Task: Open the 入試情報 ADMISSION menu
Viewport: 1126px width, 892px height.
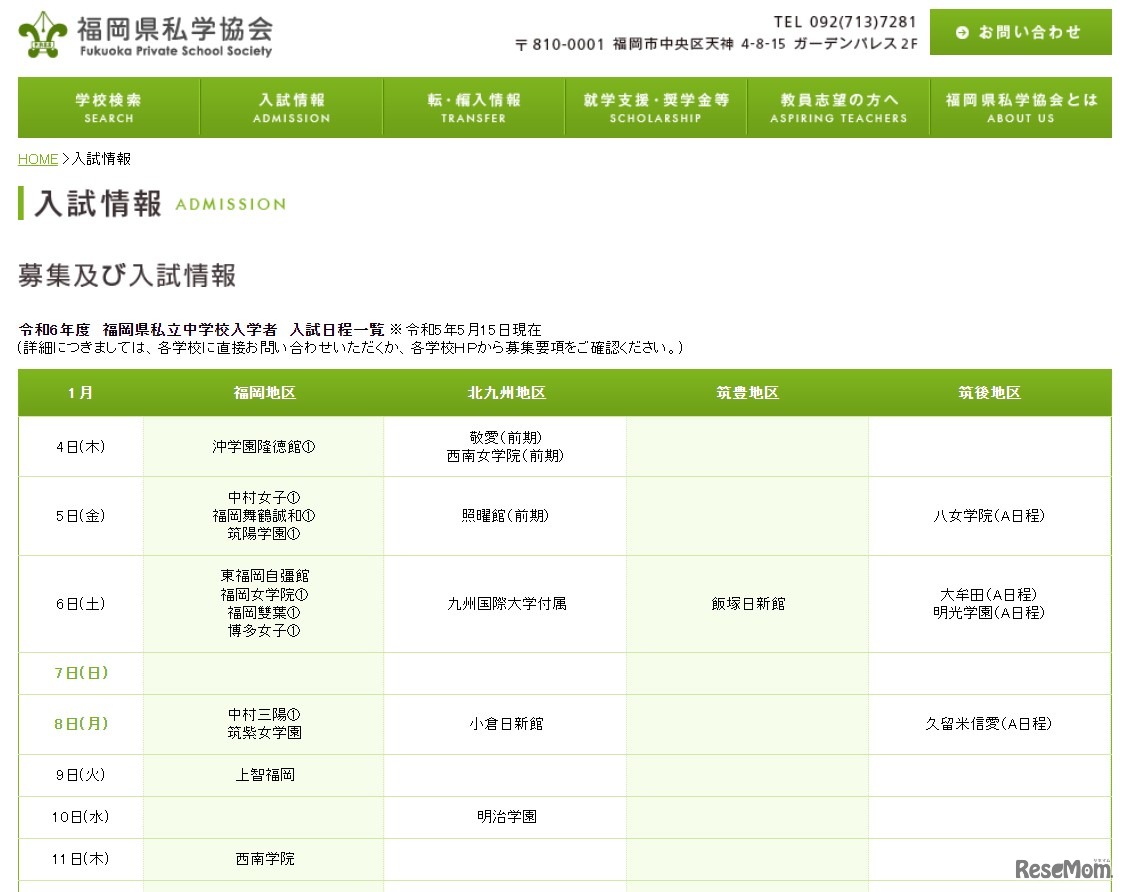Action: point(291,108)
